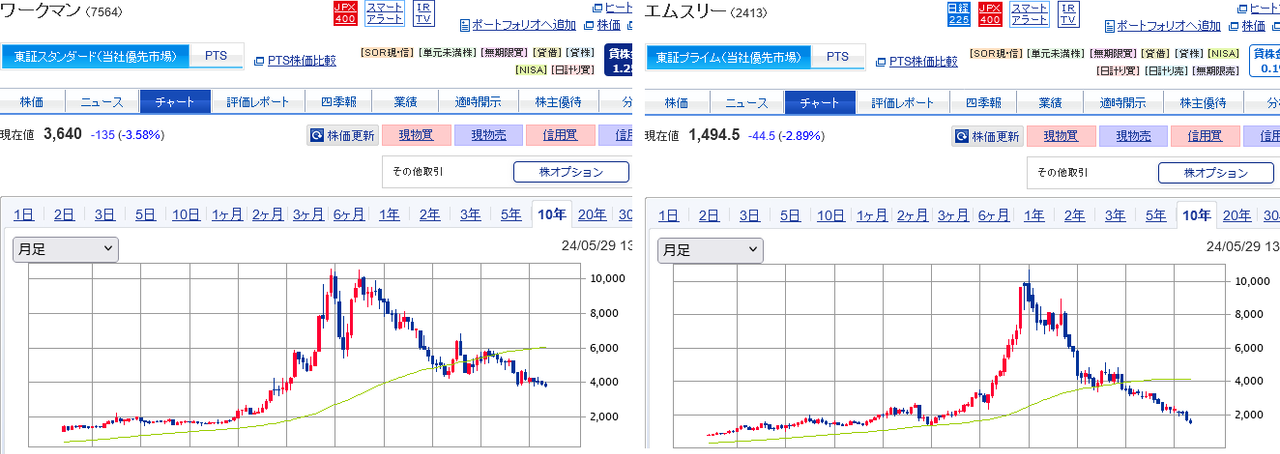1280x454 pixels.
Task: Select 東証プライム market for エムスリー
Action: [728, 57]
